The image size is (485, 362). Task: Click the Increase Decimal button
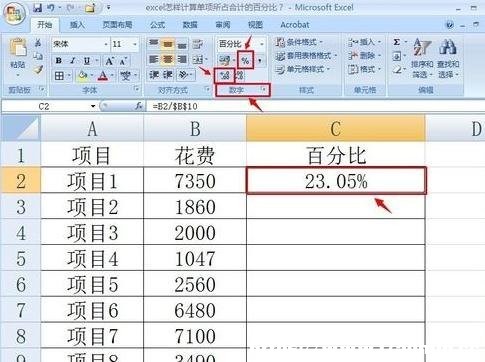click(x=225, y=76)
